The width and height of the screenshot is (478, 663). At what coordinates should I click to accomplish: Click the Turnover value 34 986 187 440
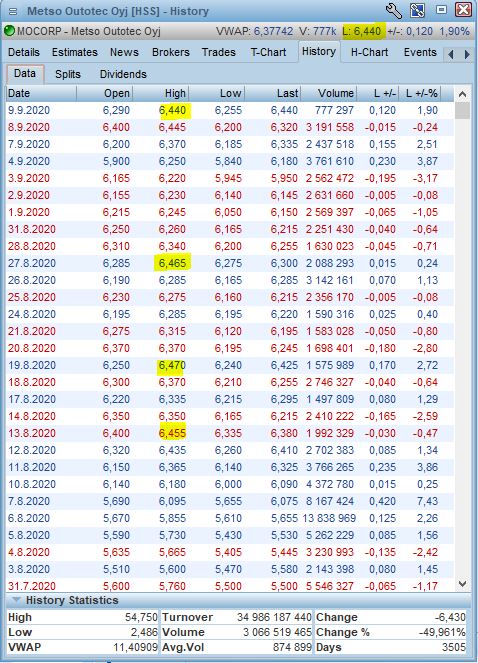click(x=274, y=617)
